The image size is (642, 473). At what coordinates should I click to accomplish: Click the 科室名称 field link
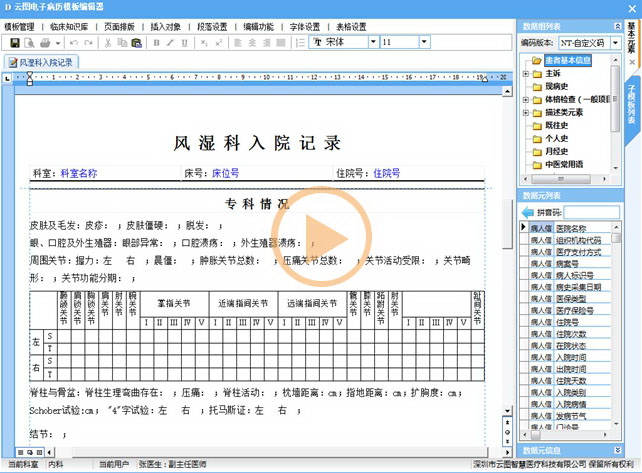coord(79,173)
